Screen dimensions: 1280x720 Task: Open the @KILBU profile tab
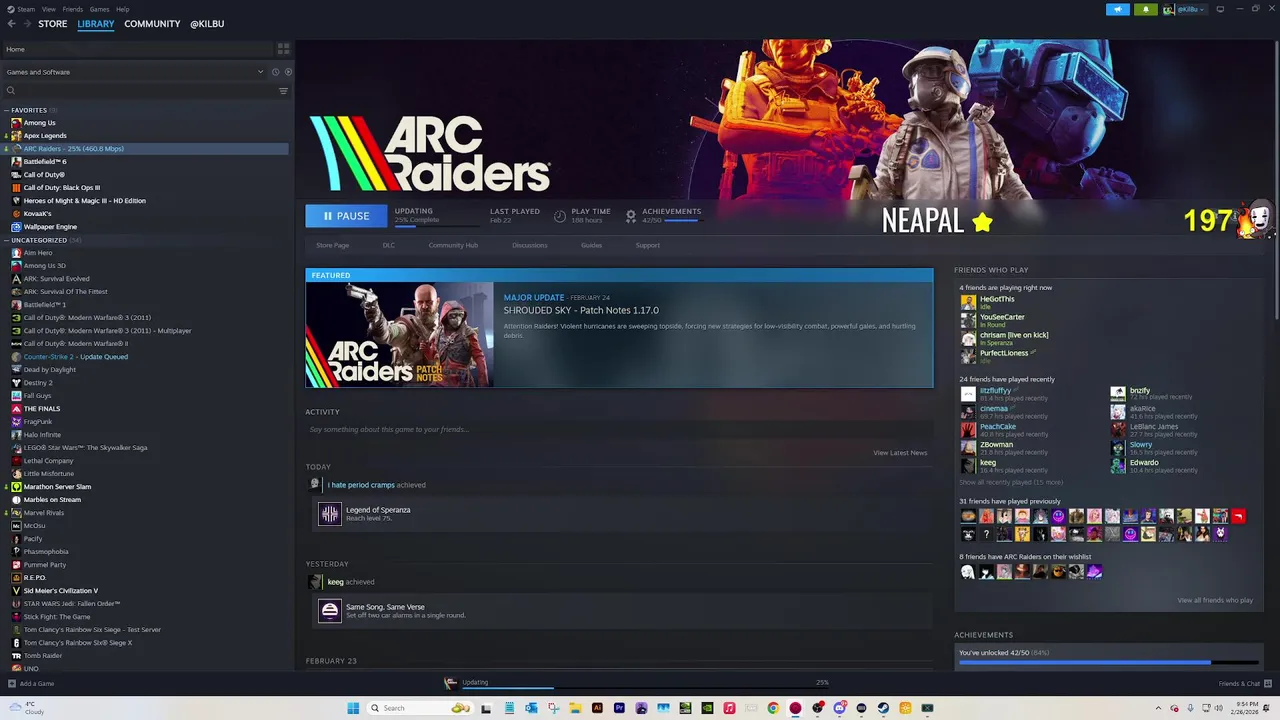(207, 24)
